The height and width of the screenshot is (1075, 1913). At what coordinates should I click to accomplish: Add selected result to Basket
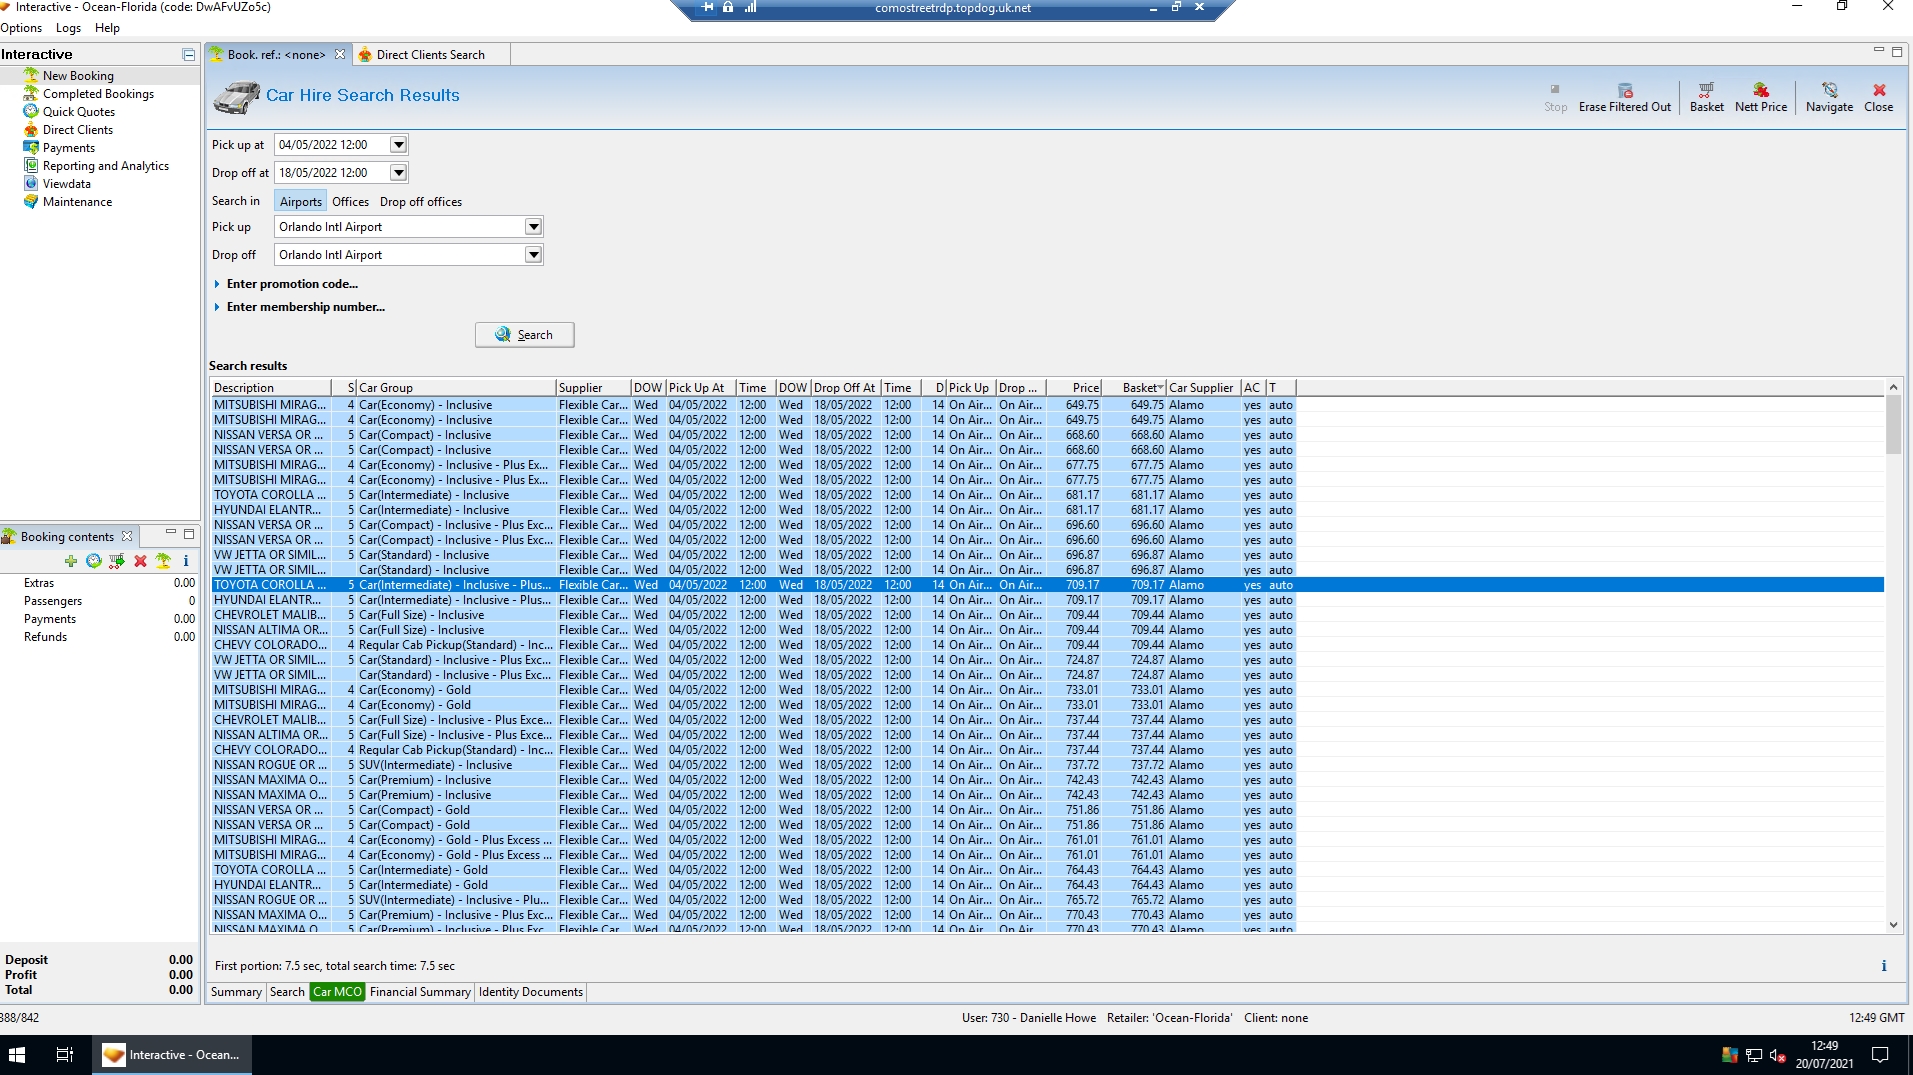click(1706, 97)
